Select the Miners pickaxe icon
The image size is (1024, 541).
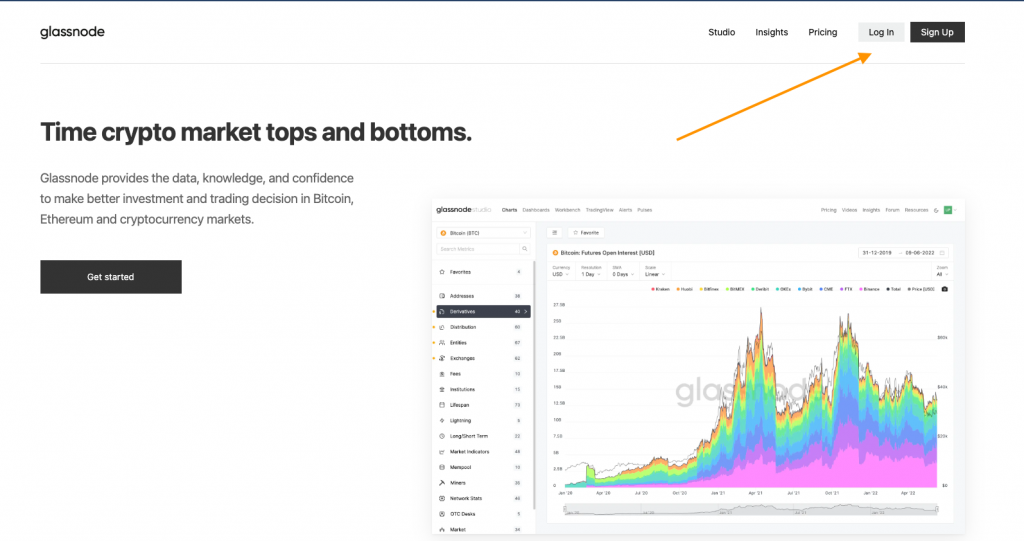(442, 483)
